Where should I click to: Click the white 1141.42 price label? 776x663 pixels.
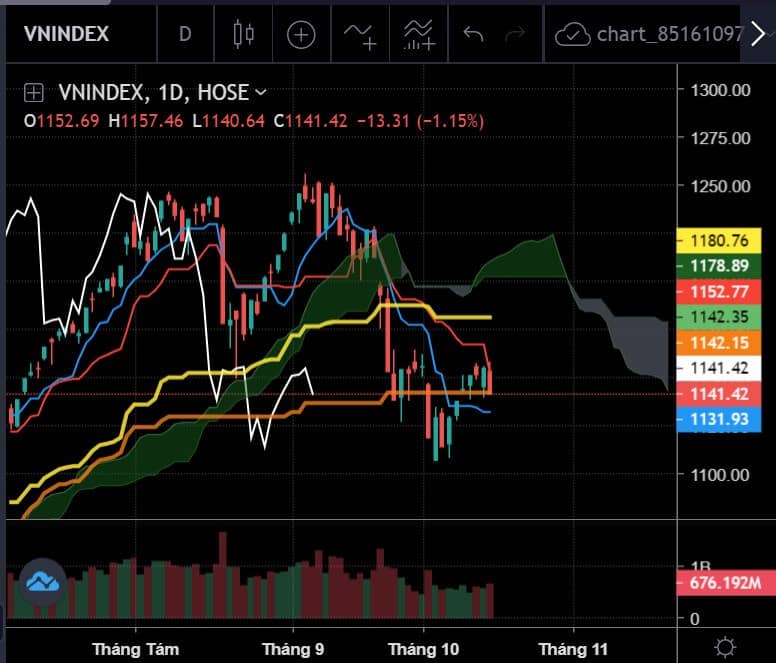719,368
